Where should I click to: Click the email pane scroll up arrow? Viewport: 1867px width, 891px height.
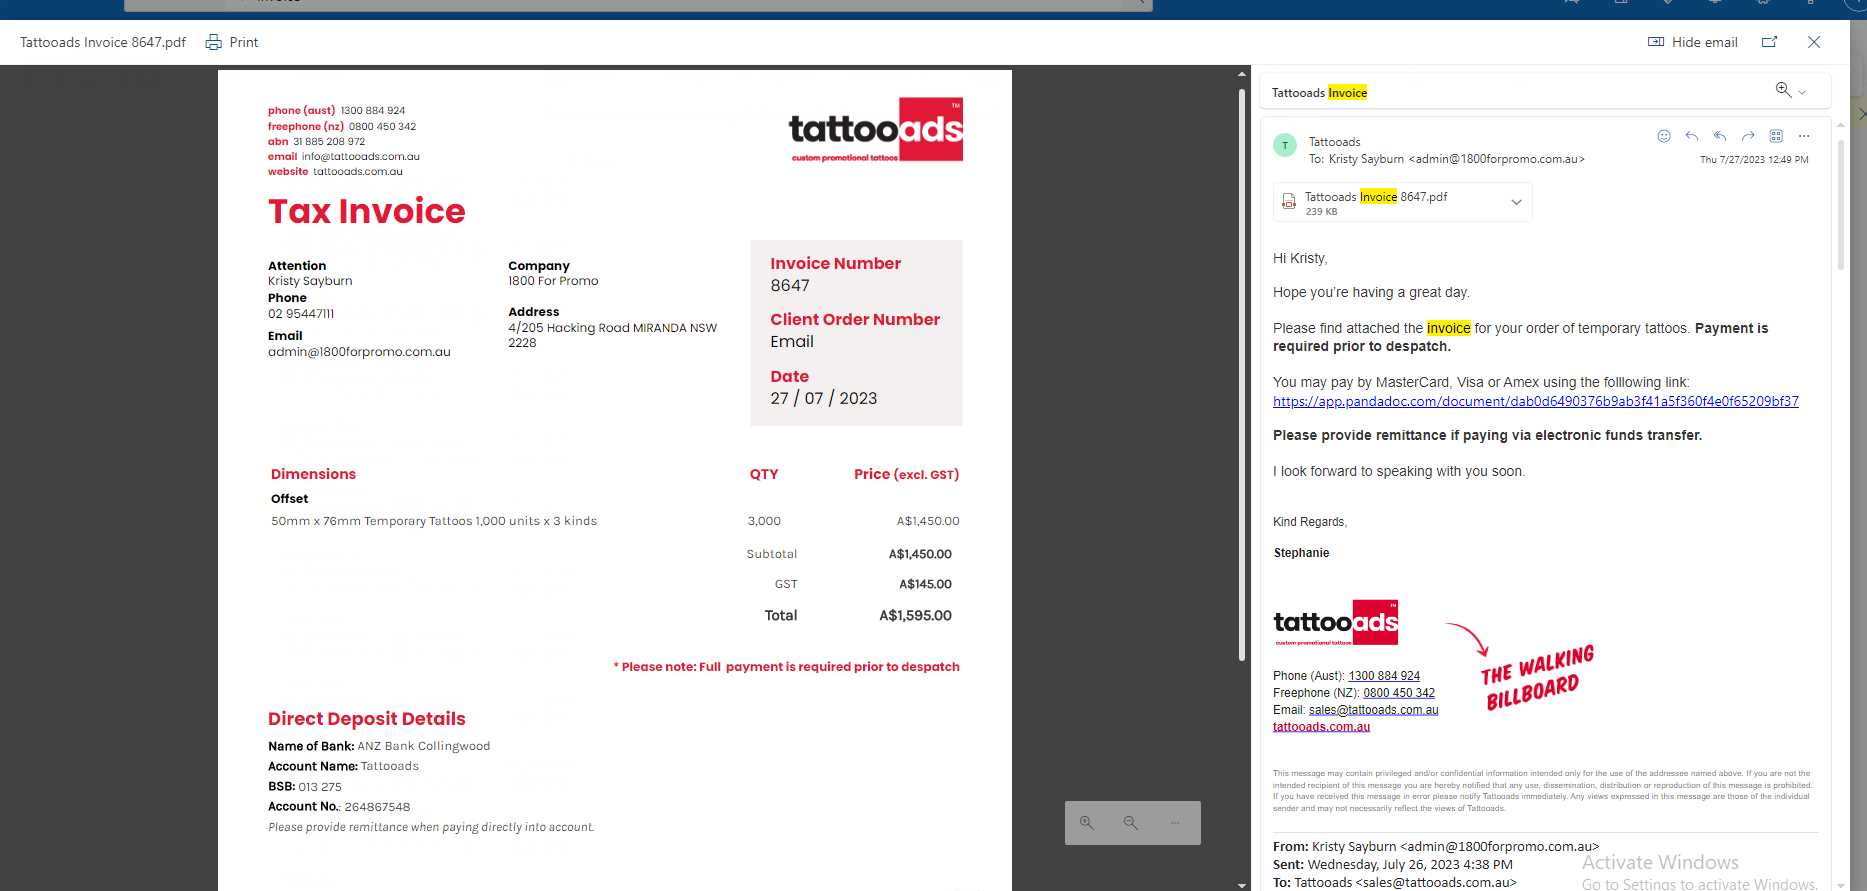coord(1840,125)
